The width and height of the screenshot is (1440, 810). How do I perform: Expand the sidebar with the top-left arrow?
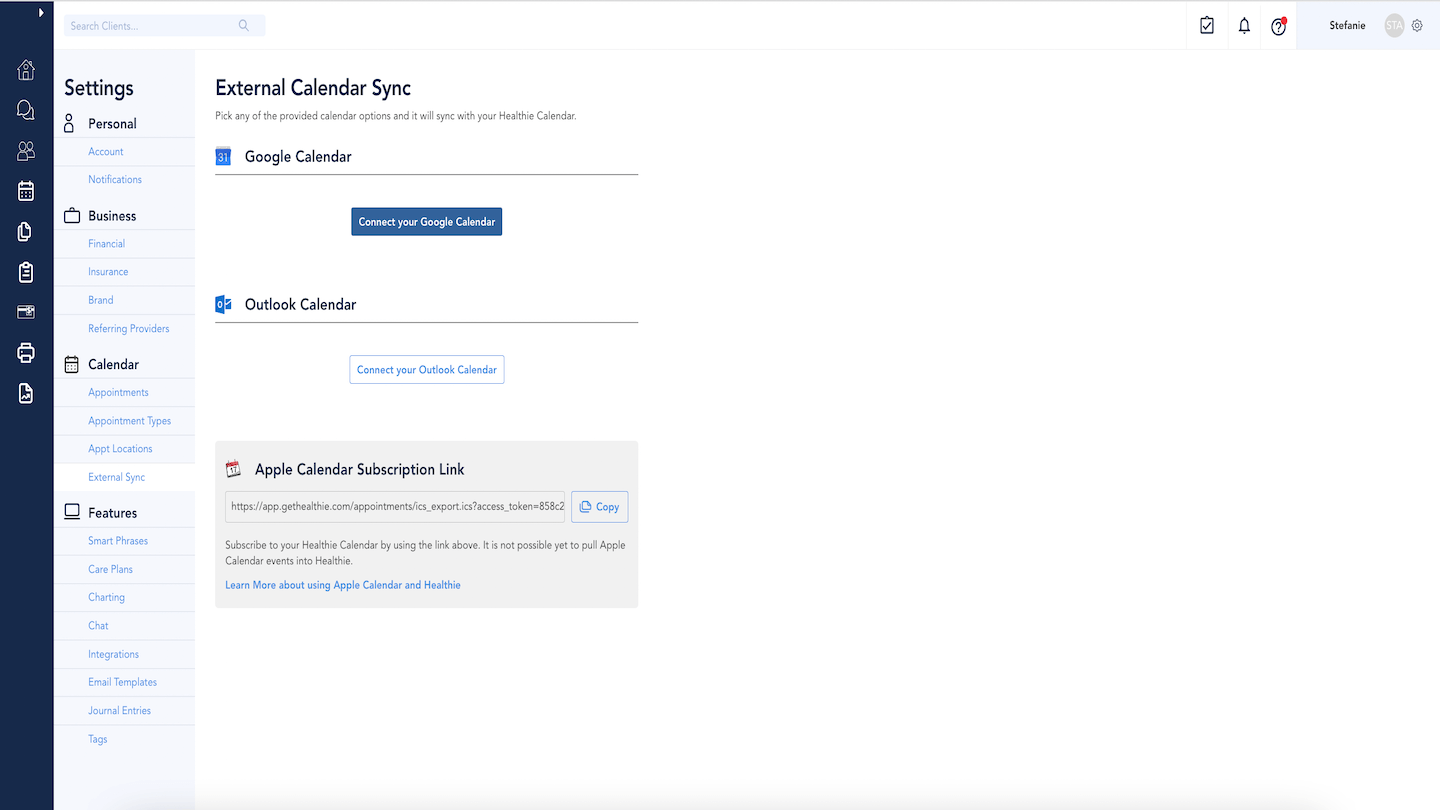click(41, 13)
